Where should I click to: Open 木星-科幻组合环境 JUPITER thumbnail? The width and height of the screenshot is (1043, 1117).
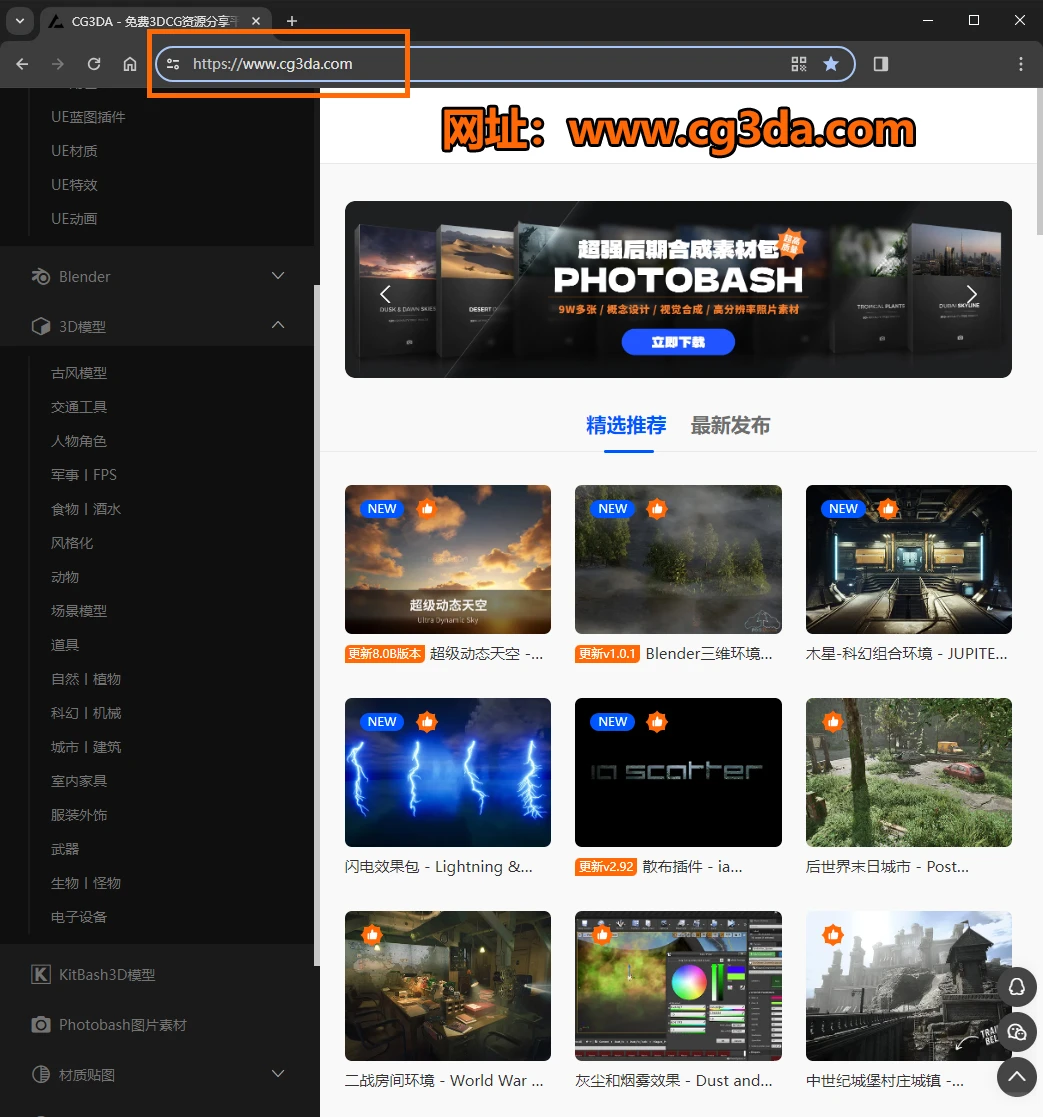click(x=908, y=559)
